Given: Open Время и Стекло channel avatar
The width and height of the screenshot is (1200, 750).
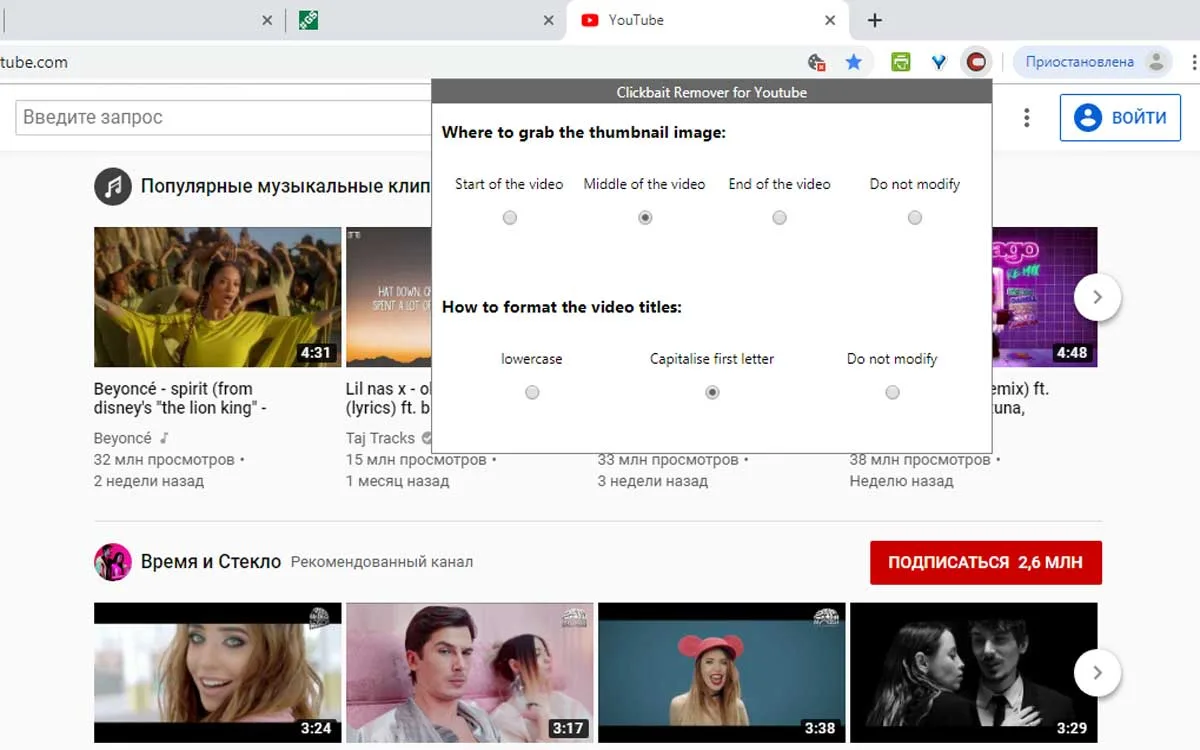Looking at the screenshot, I should [113, 562].
